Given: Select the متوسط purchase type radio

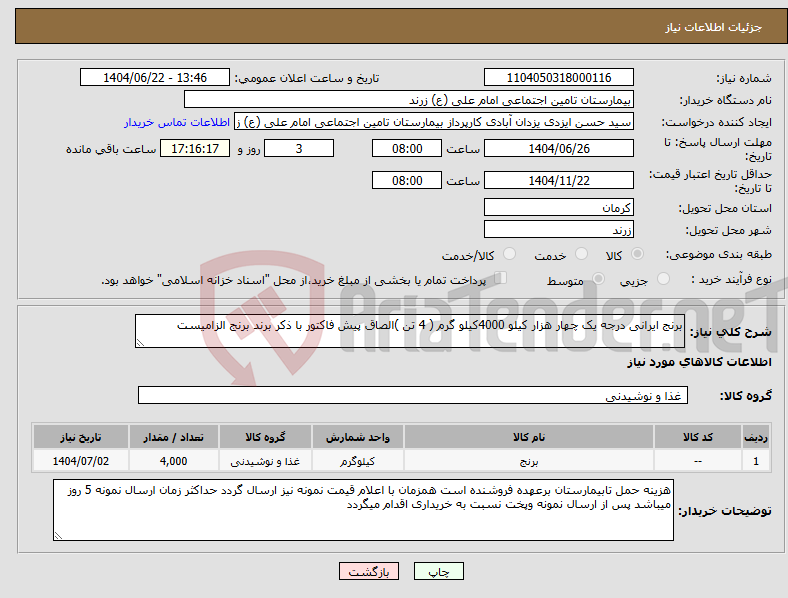Looking at the screenshot, I should pos(599,278).
